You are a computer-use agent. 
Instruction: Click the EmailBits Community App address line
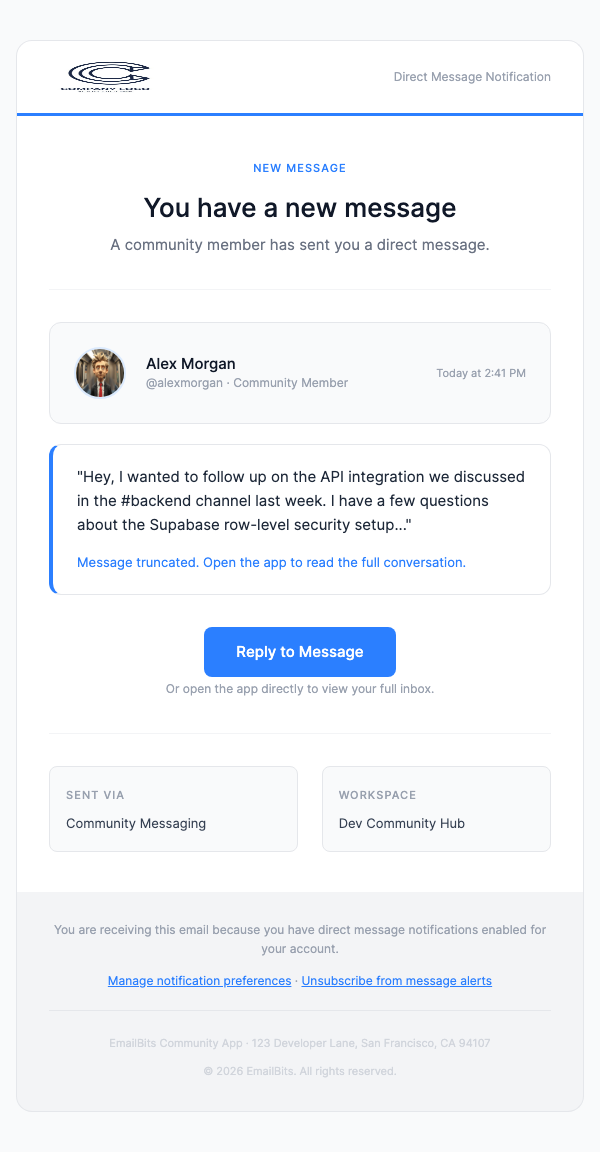pyautogui.click(x=300, y=1043)
